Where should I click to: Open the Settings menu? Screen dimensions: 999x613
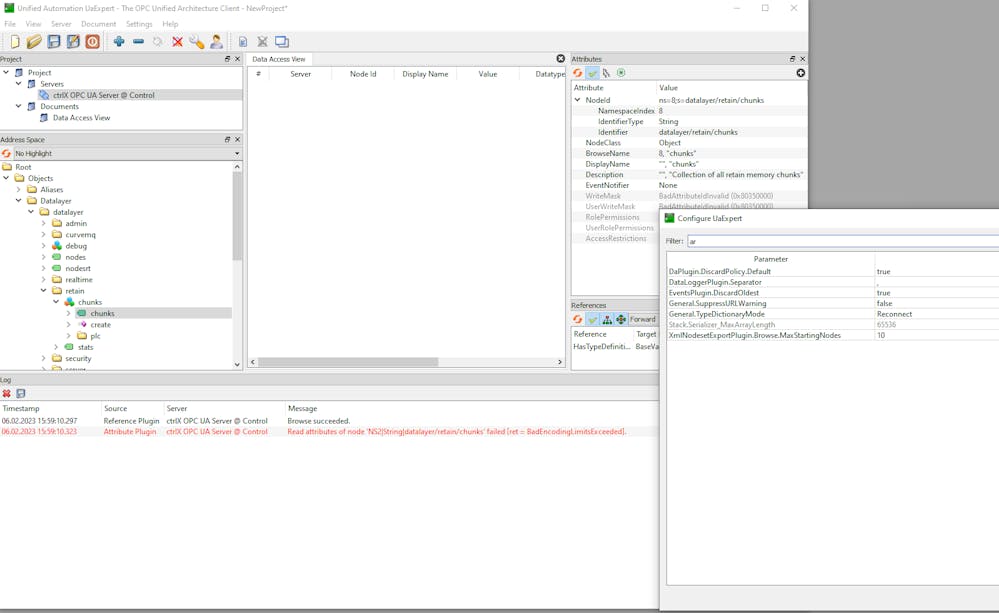point(139,24)
